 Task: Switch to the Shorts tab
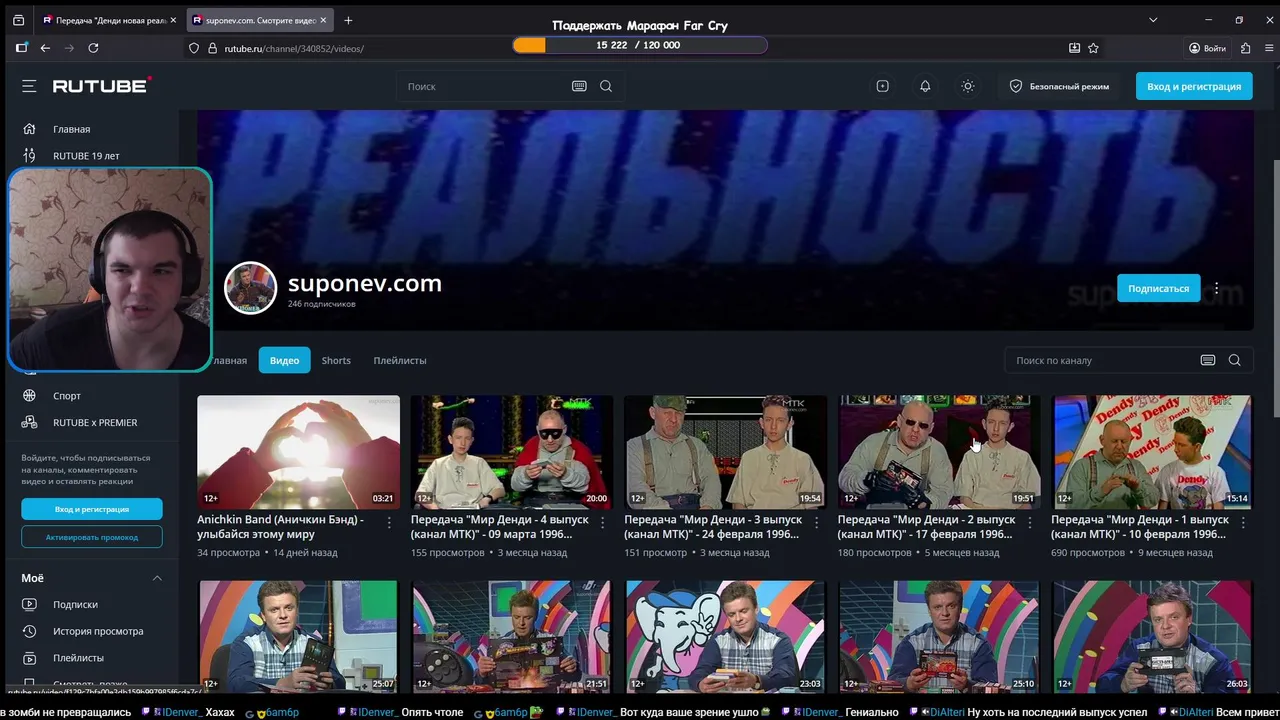pos(336,360)
